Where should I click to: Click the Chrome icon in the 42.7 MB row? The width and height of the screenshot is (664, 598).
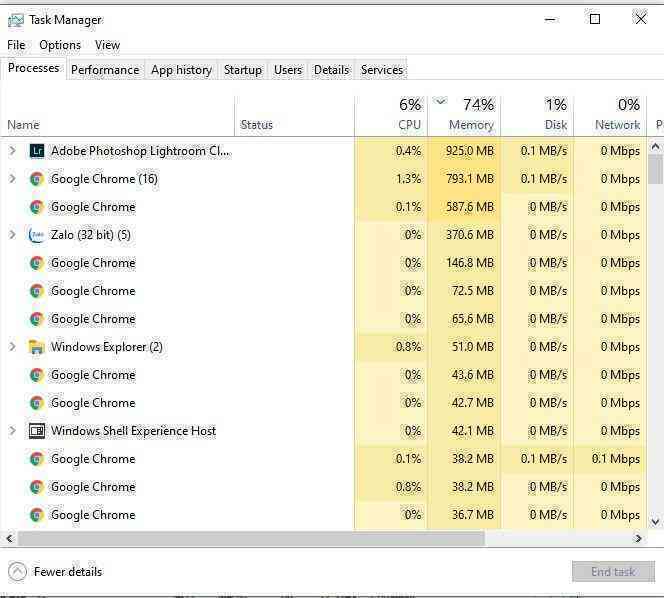[x=37, y=403]
